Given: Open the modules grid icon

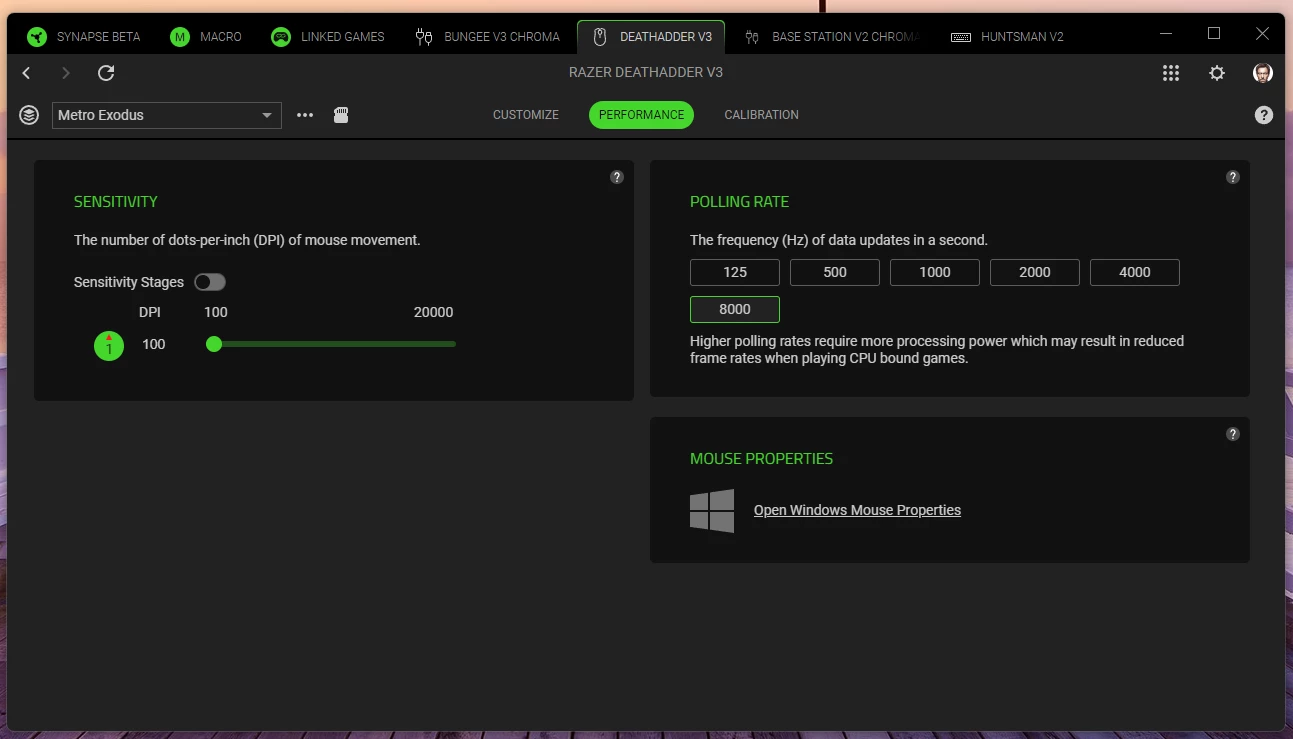Looking at the screenshot, I should 1171,73.
